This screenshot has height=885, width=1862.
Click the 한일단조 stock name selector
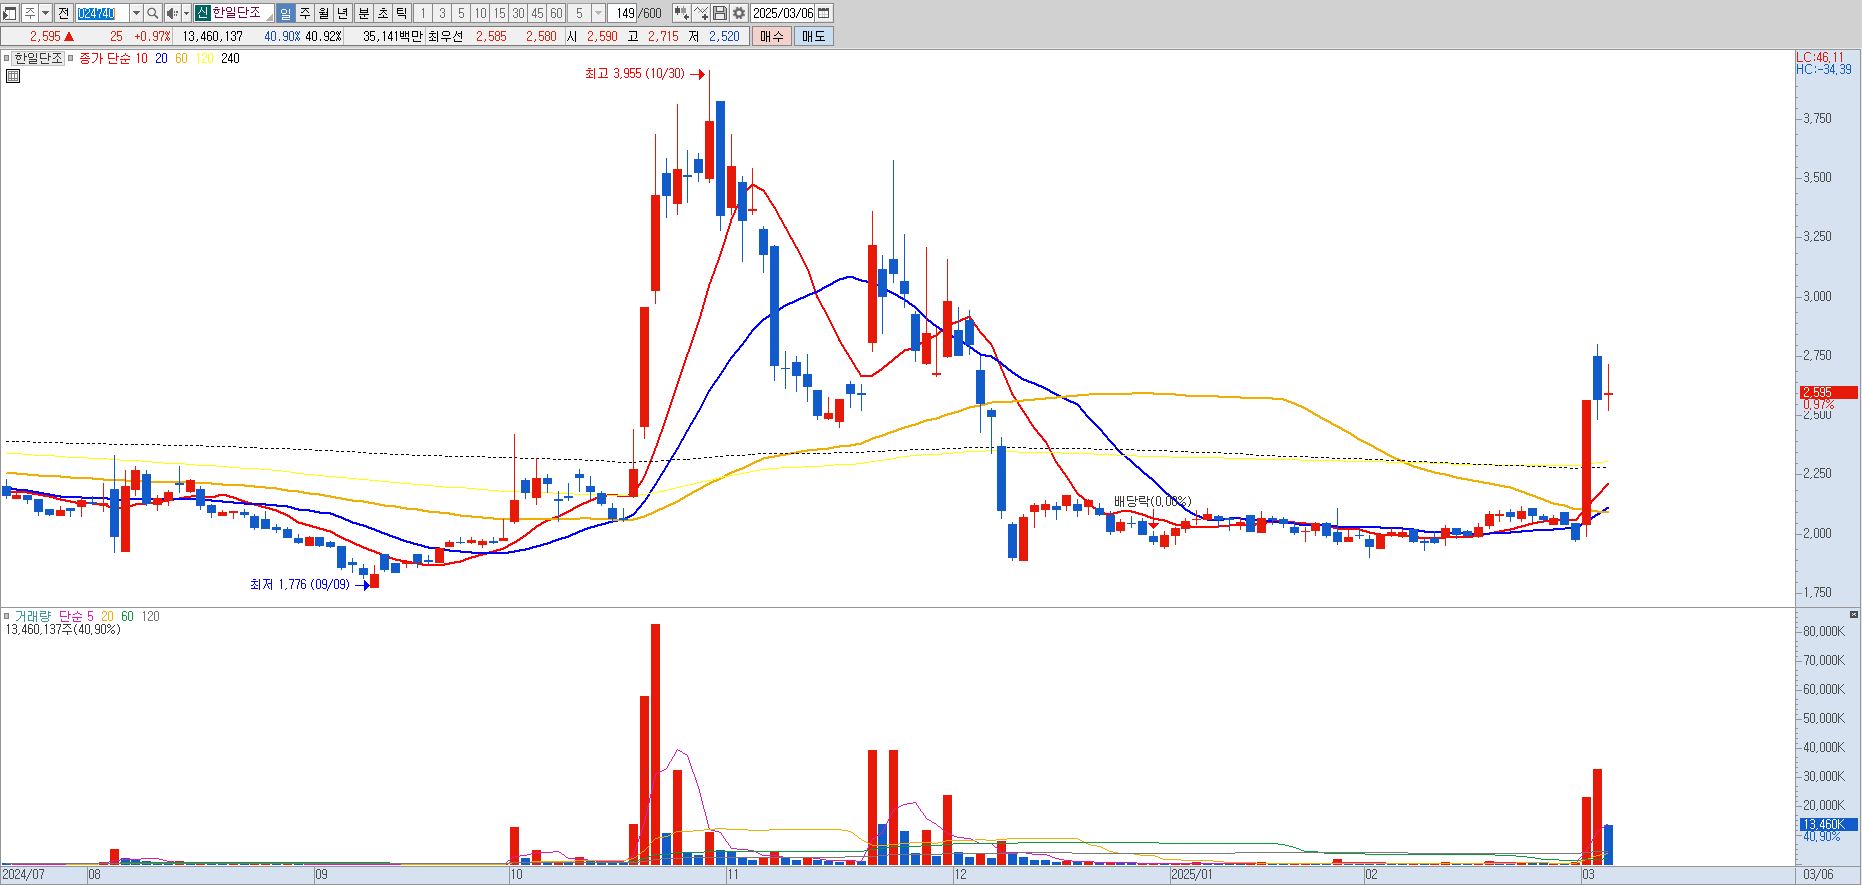[242, 13]
